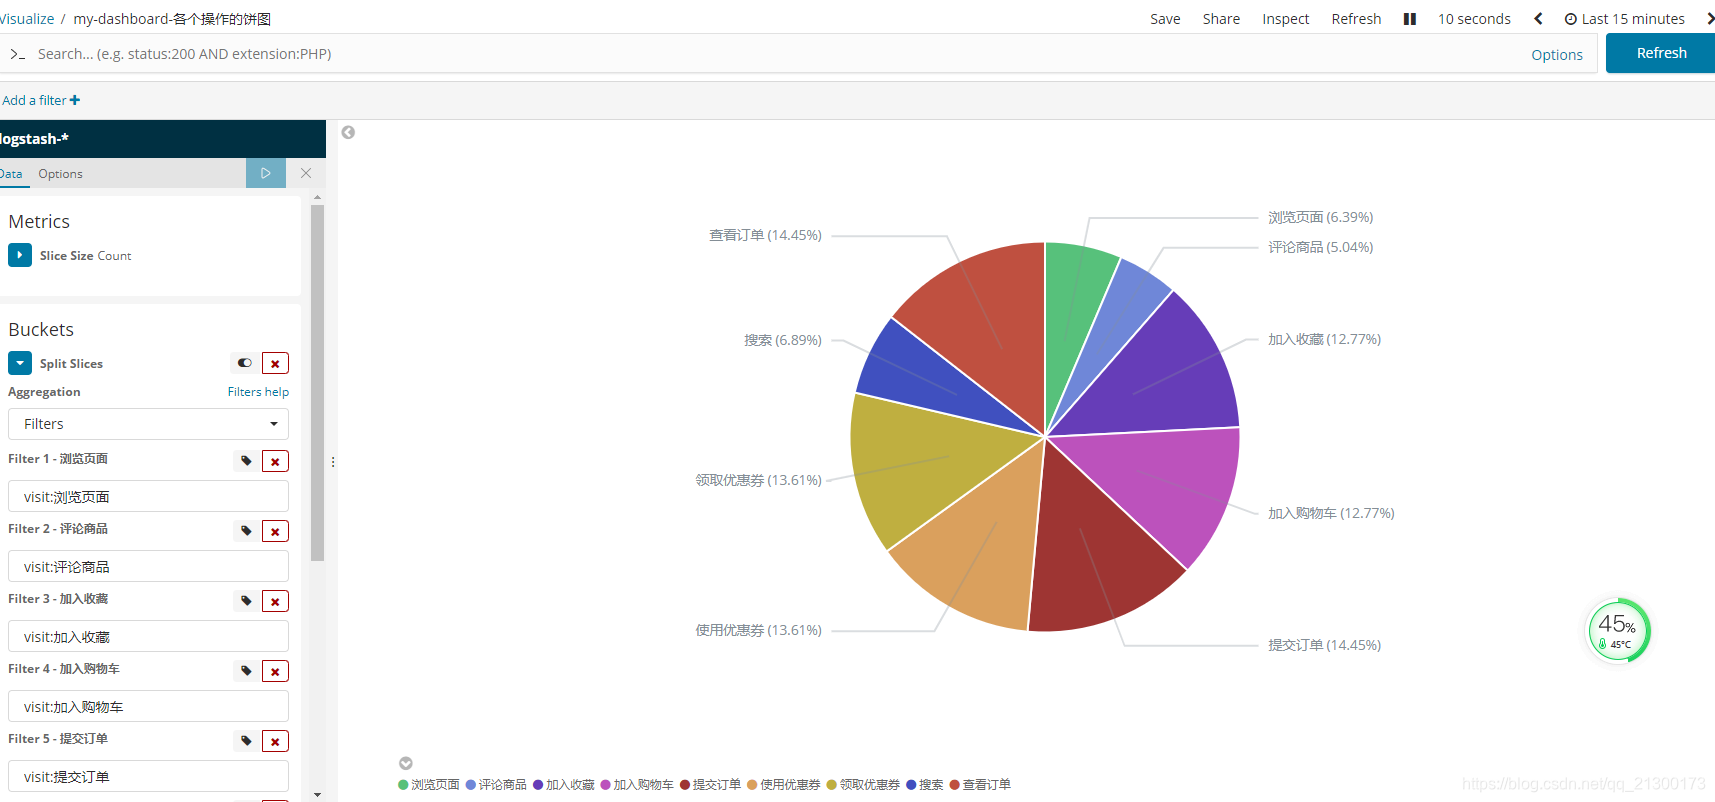Click the 领取优惠券 legend swatch

[x=831, y=785]
